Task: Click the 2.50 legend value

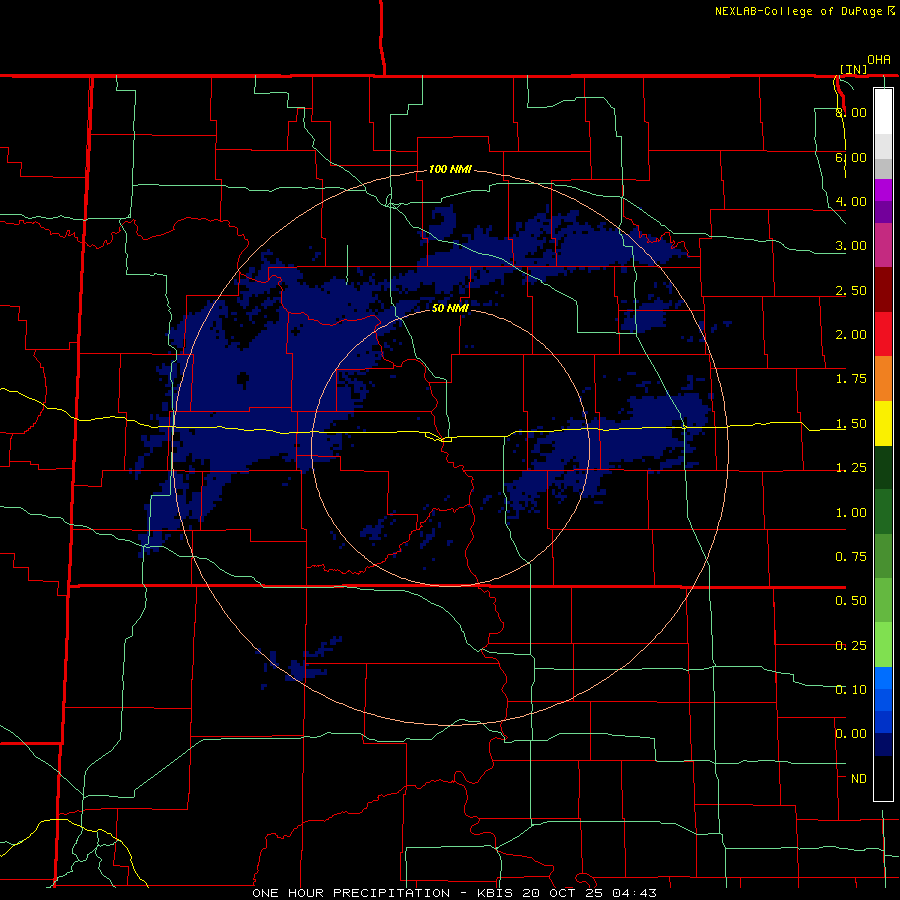Action: tap(851, 290)
